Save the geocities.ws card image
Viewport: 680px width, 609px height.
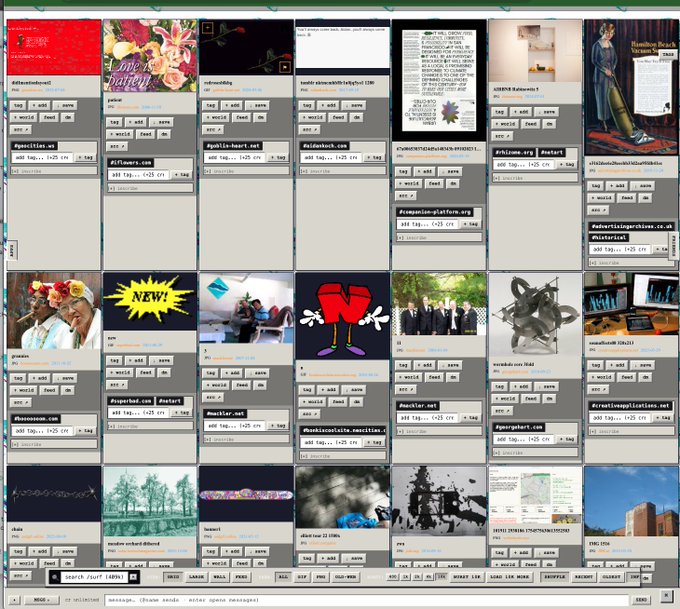coord(65,105)
